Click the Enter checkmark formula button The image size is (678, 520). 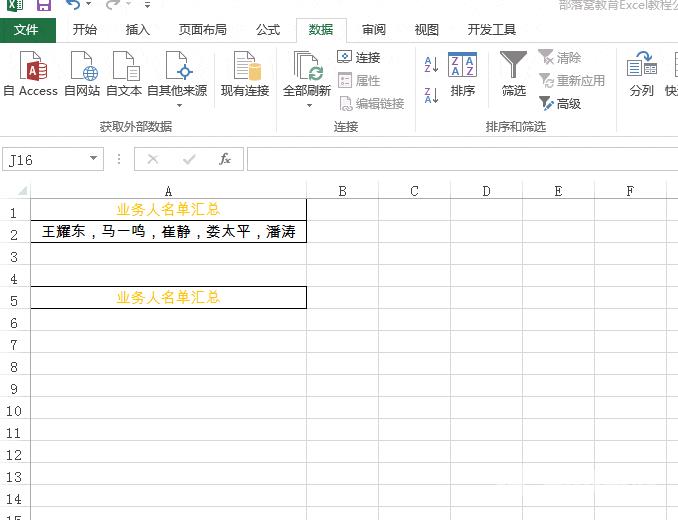pyautogui.click(x=189, y=159)
